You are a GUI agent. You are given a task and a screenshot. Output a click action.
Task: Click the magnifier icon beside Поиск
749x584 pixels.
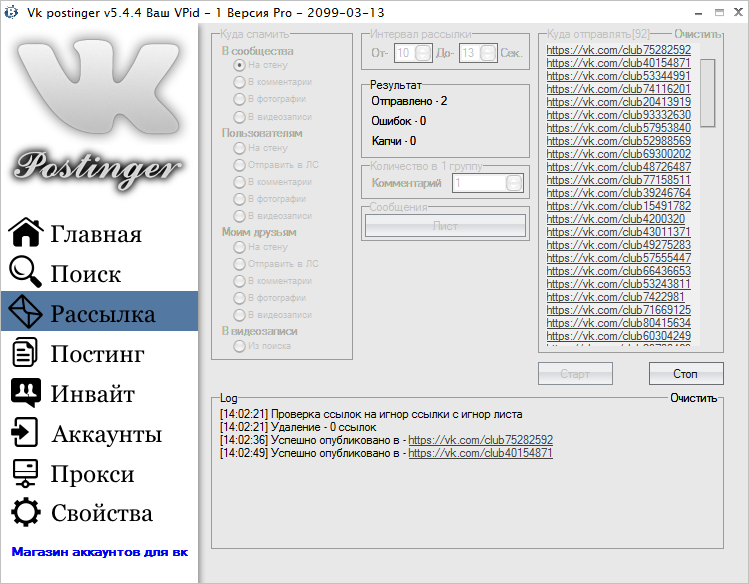pos(25,272)
